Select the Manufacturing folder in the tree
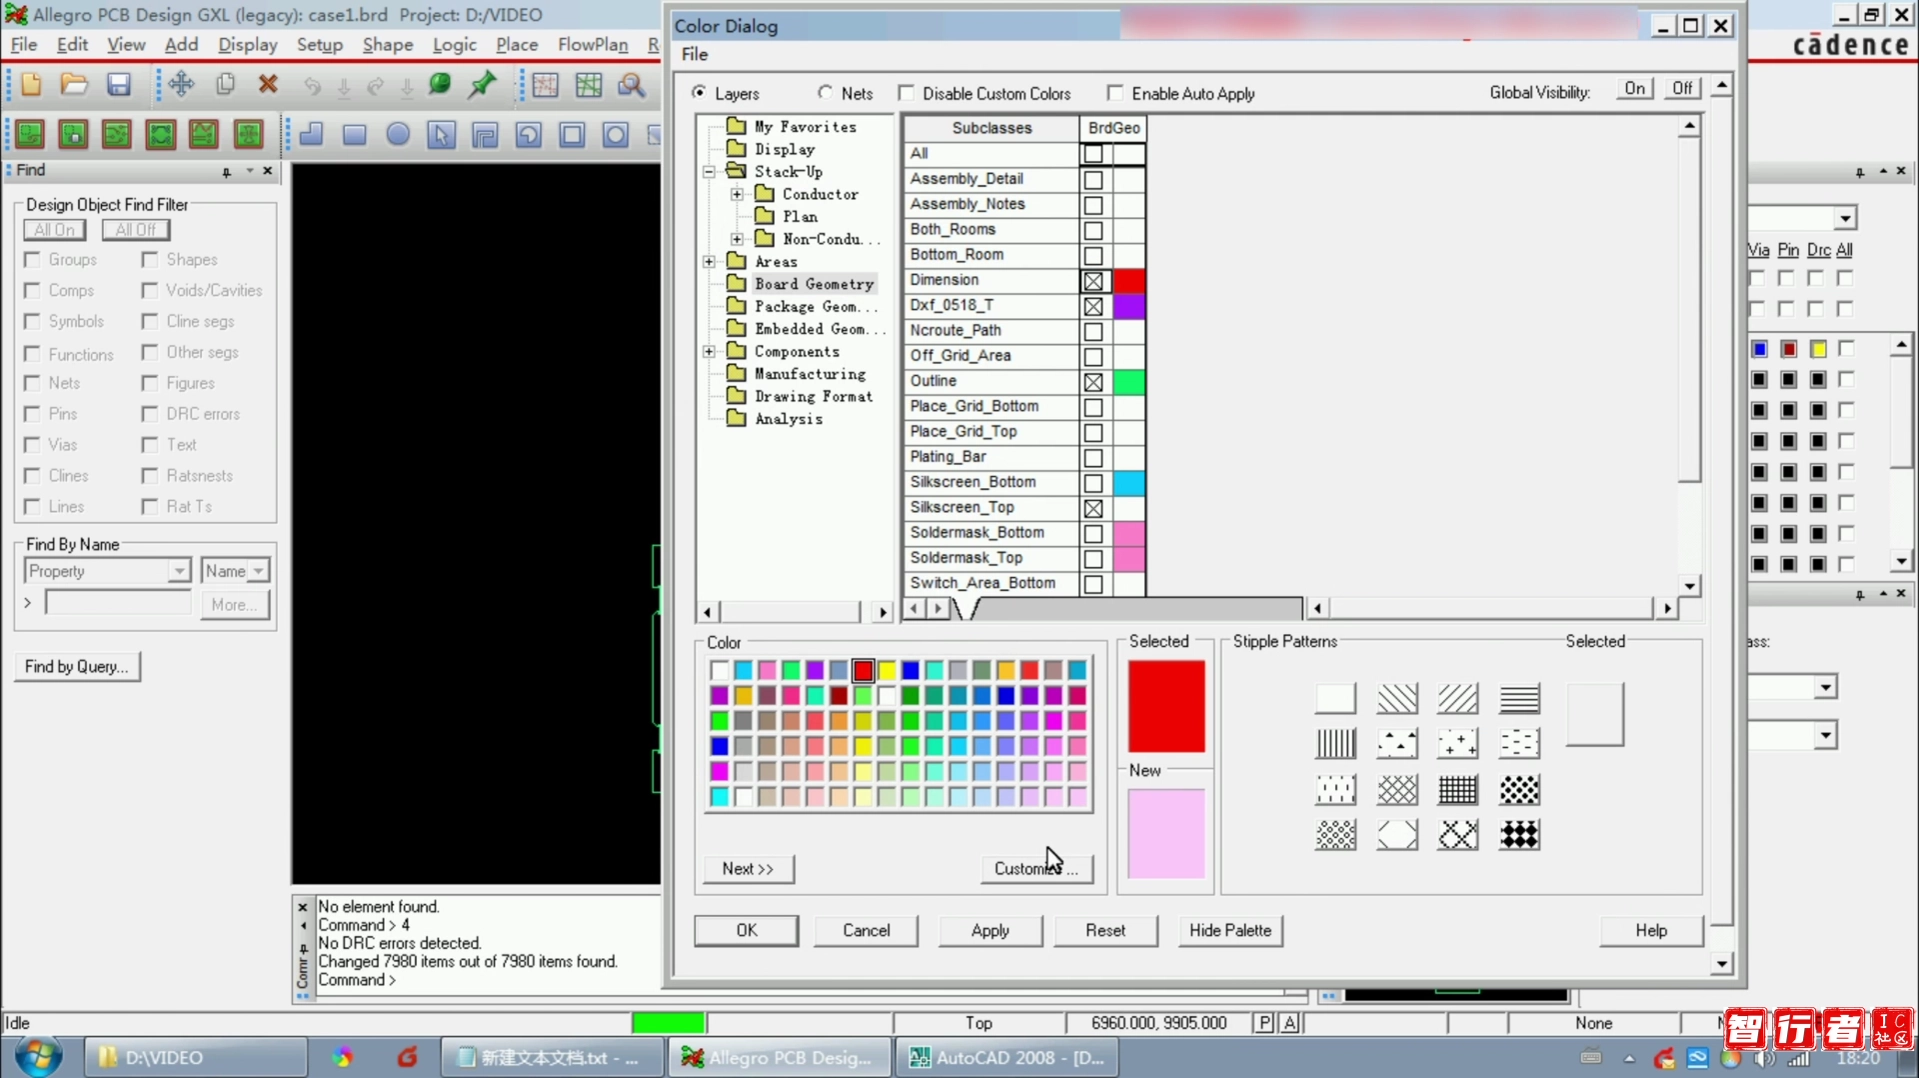 [810, 374]
